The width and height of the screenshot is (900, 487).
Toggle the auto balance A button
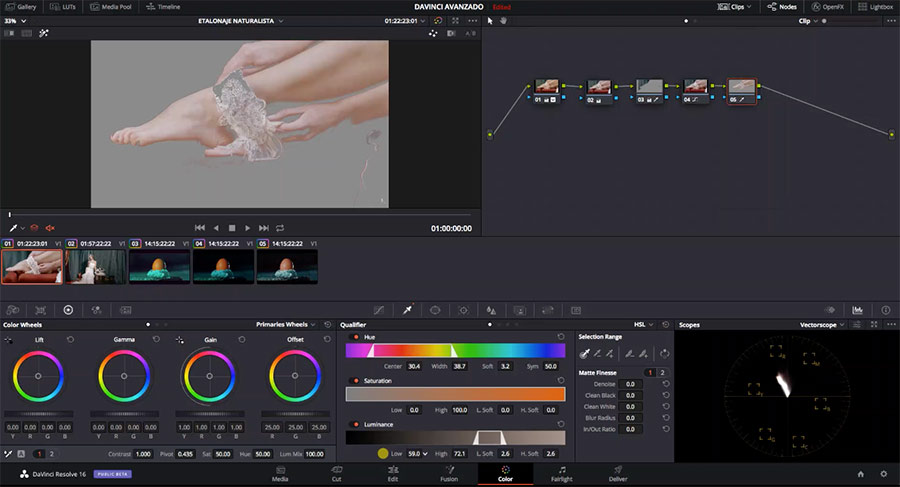21,454
